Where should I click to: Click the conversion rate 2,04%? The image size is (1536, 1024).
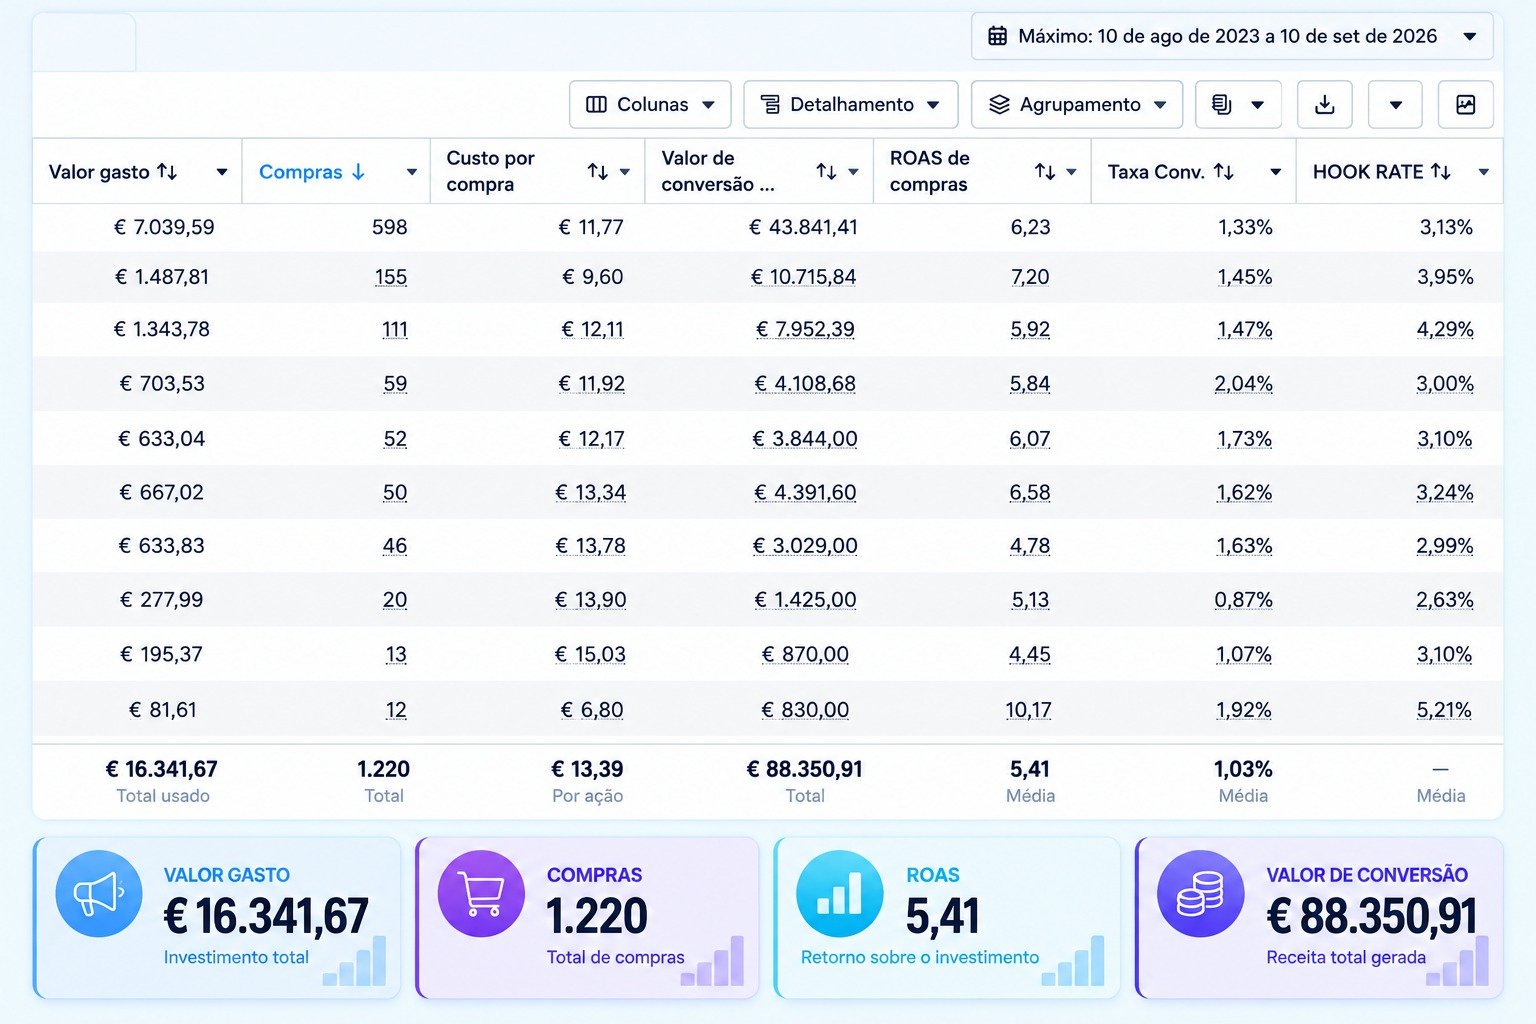1243,384
